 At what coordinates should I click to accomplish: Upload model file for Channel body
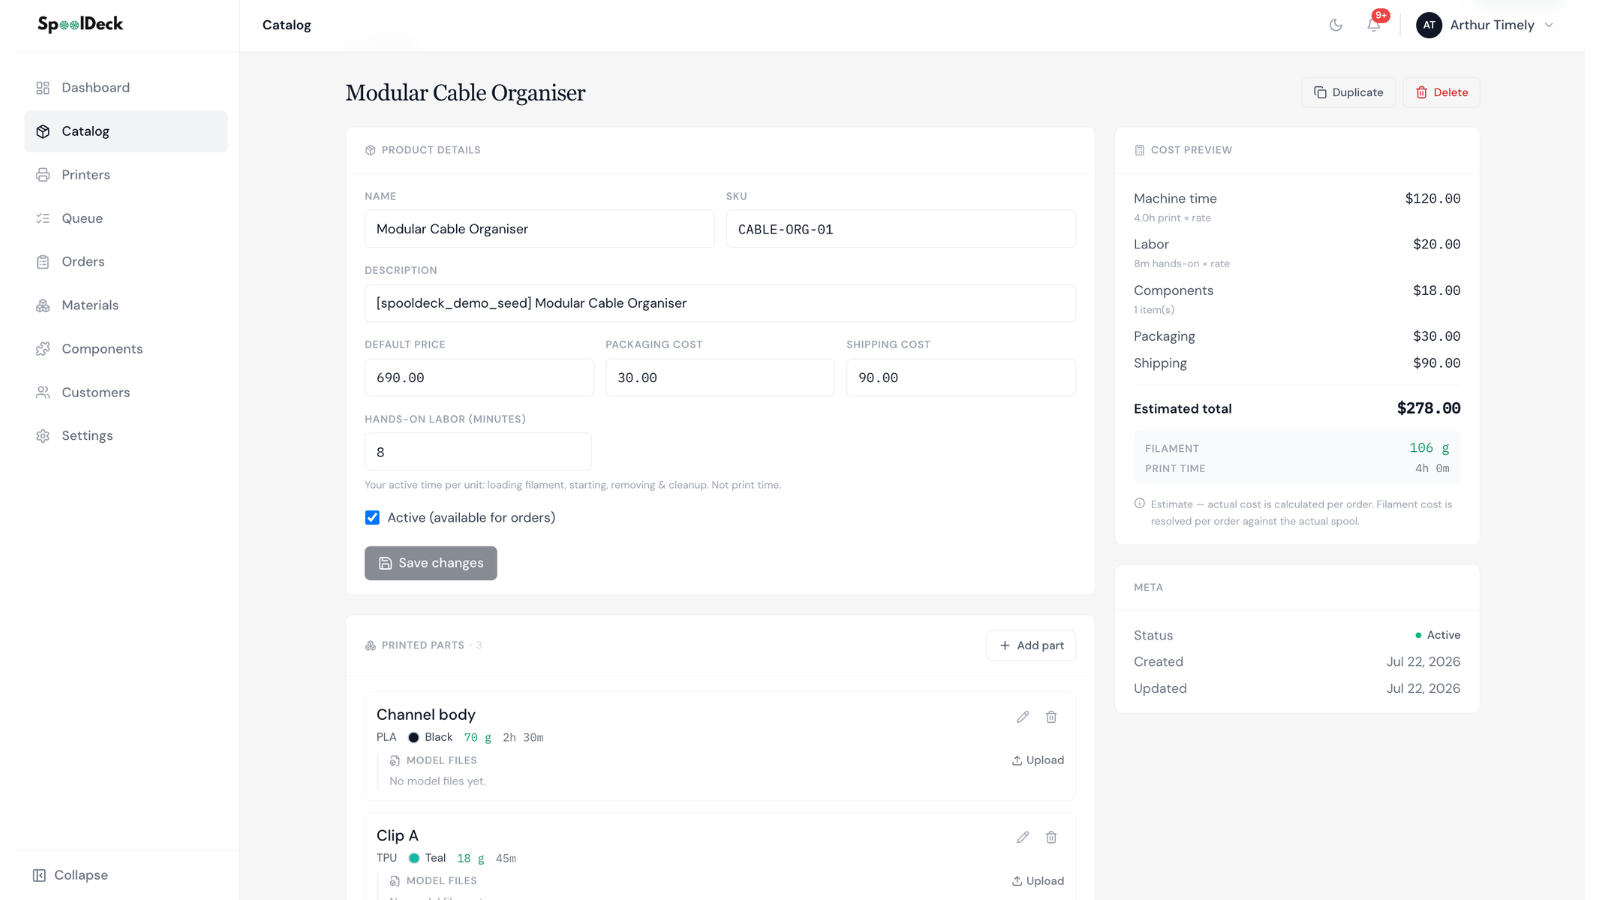point(1038,760)
